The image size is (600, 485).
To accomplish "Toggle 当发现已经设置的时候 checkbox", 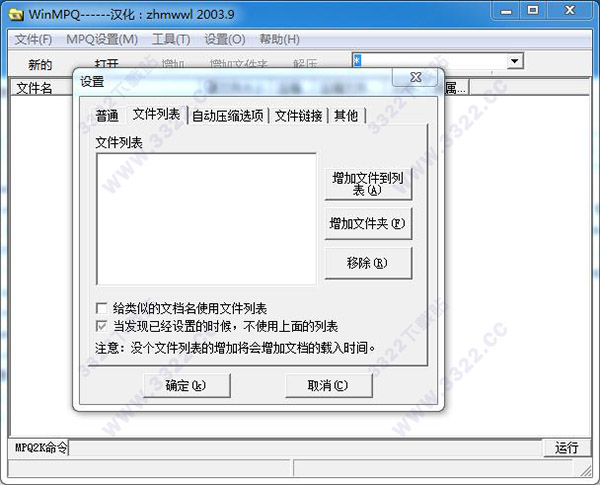I will (x=101, y=326).
